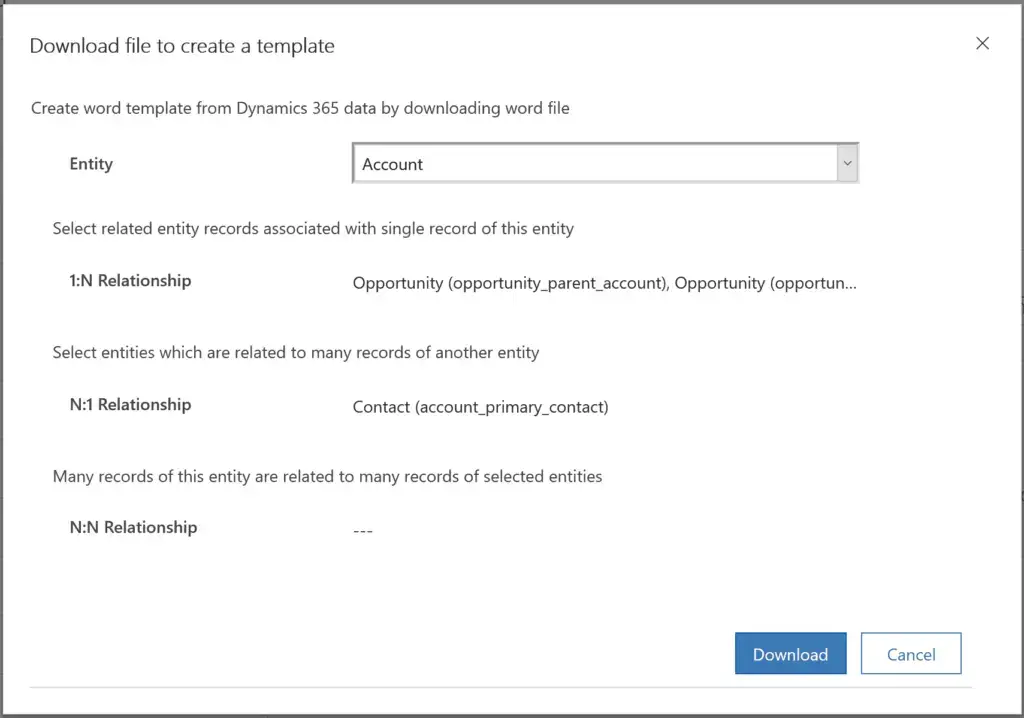Click the Download button
Screen dimensions: 1024x718
pos(790,653)
